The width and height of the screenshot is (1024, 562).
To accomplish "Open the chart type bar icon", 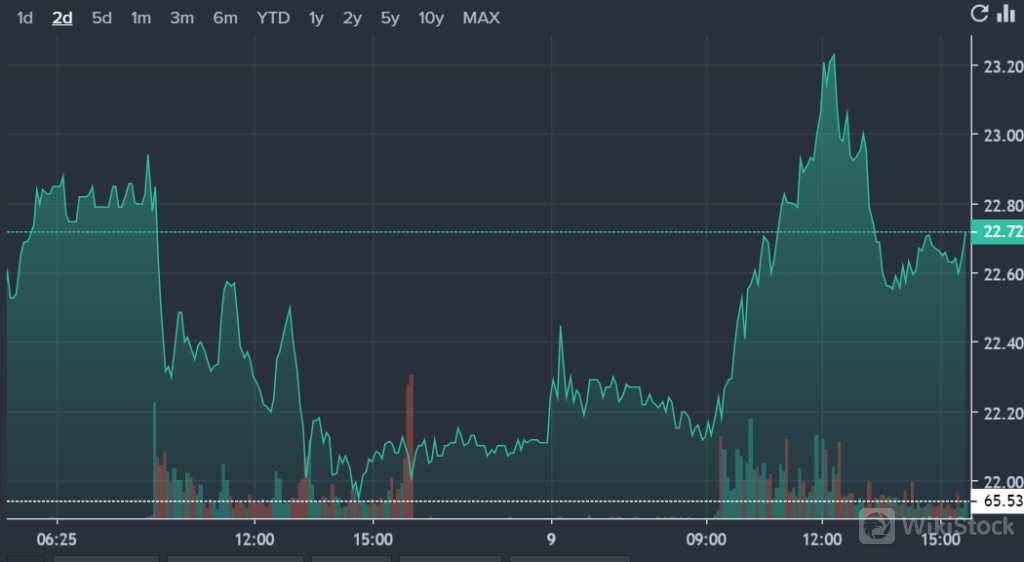I will pos(1006,14).
